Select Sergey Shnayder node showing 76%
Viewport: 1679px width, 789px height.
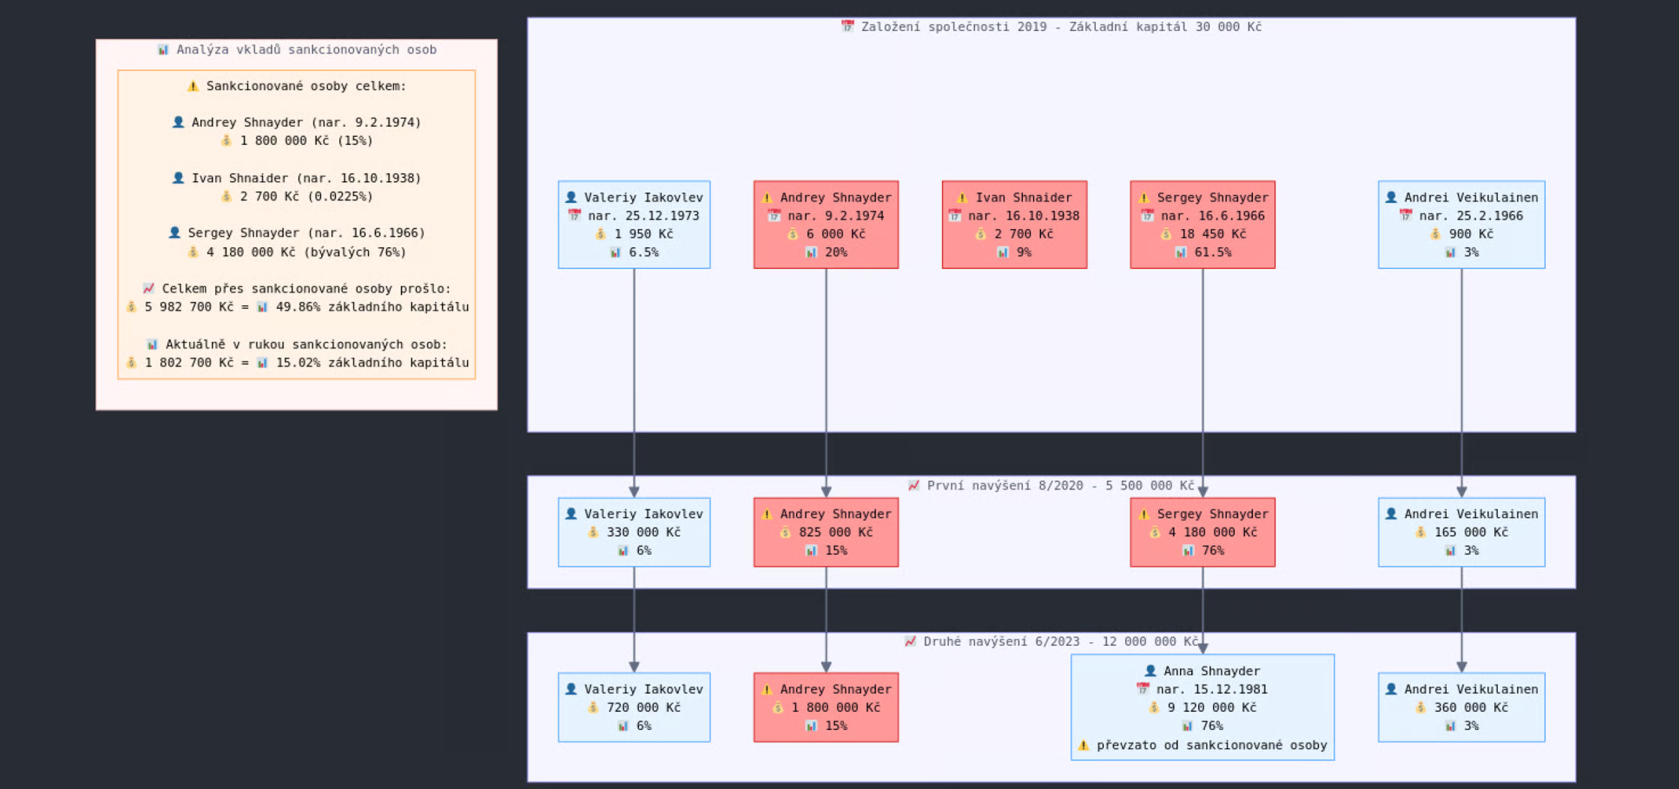coord(1202,532)
